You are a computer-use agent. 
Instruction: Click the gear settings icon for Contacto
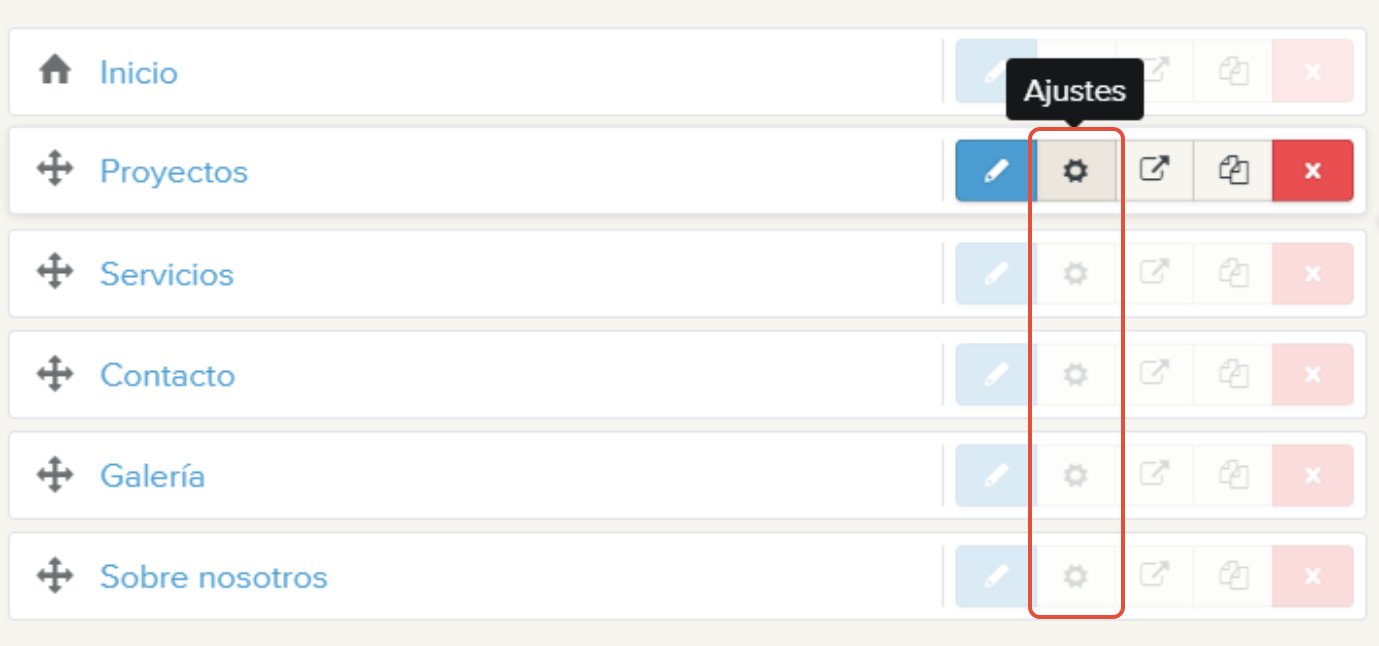point(1075,375)
